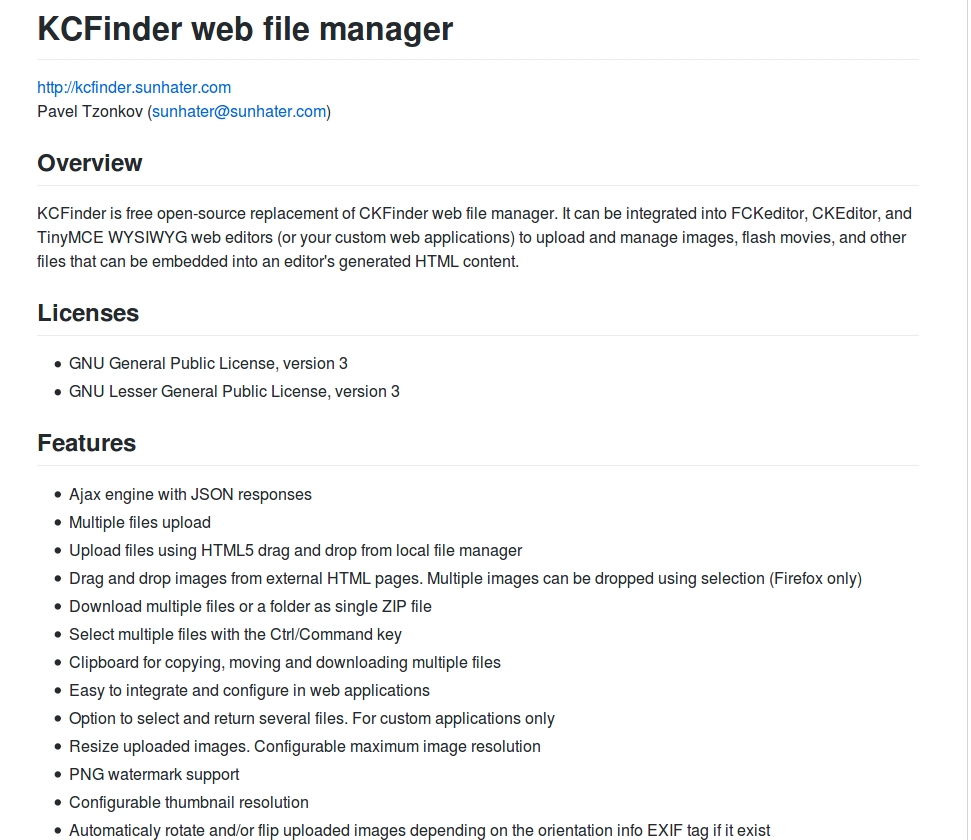Viewport: 971px width, 840px height.
Task: Select the GNU General Public License item
Action: point(208,364)
